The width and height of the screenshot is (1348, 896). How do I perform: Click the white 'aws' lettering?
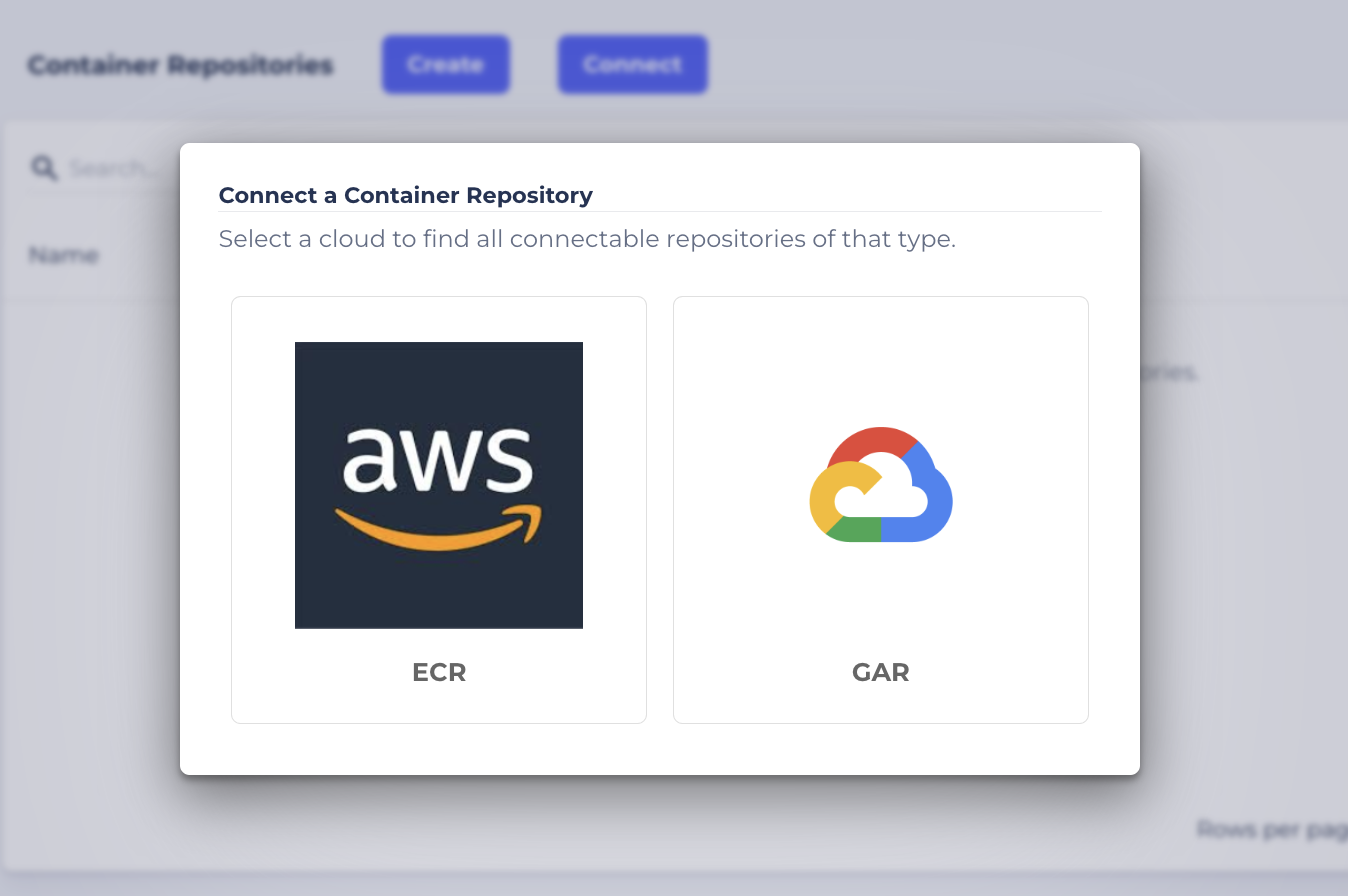point(438,462)
